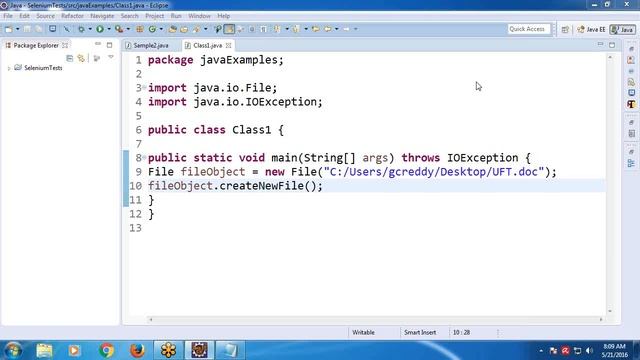The image size is (640, 360).
Task: Open the Source menu
Action: pyautogui.click(x=45, y=16)
